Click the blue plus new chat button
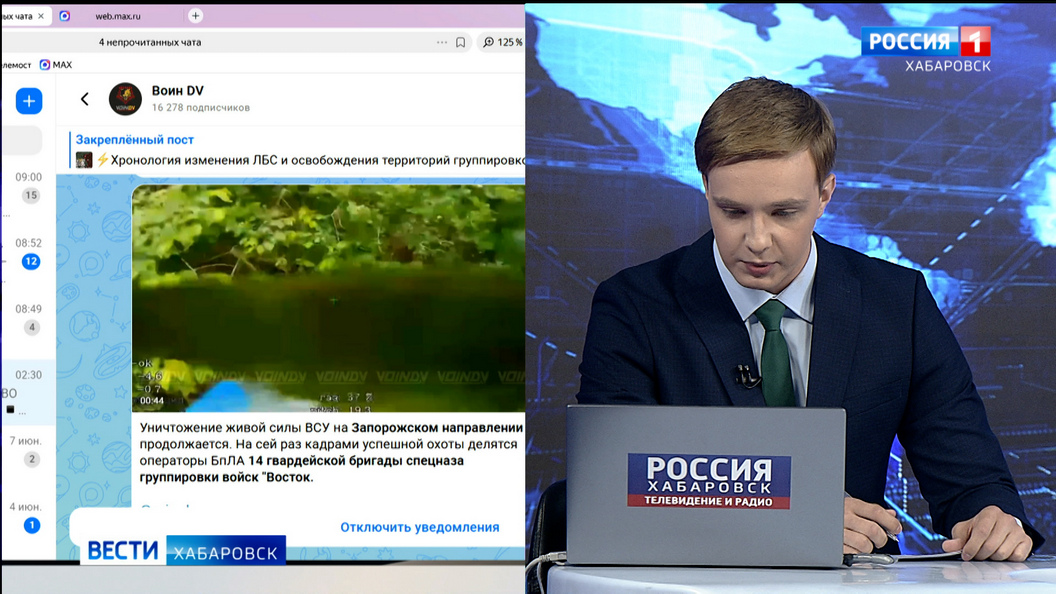This screenshot has height=594, width=1056. tap(29, 101)
